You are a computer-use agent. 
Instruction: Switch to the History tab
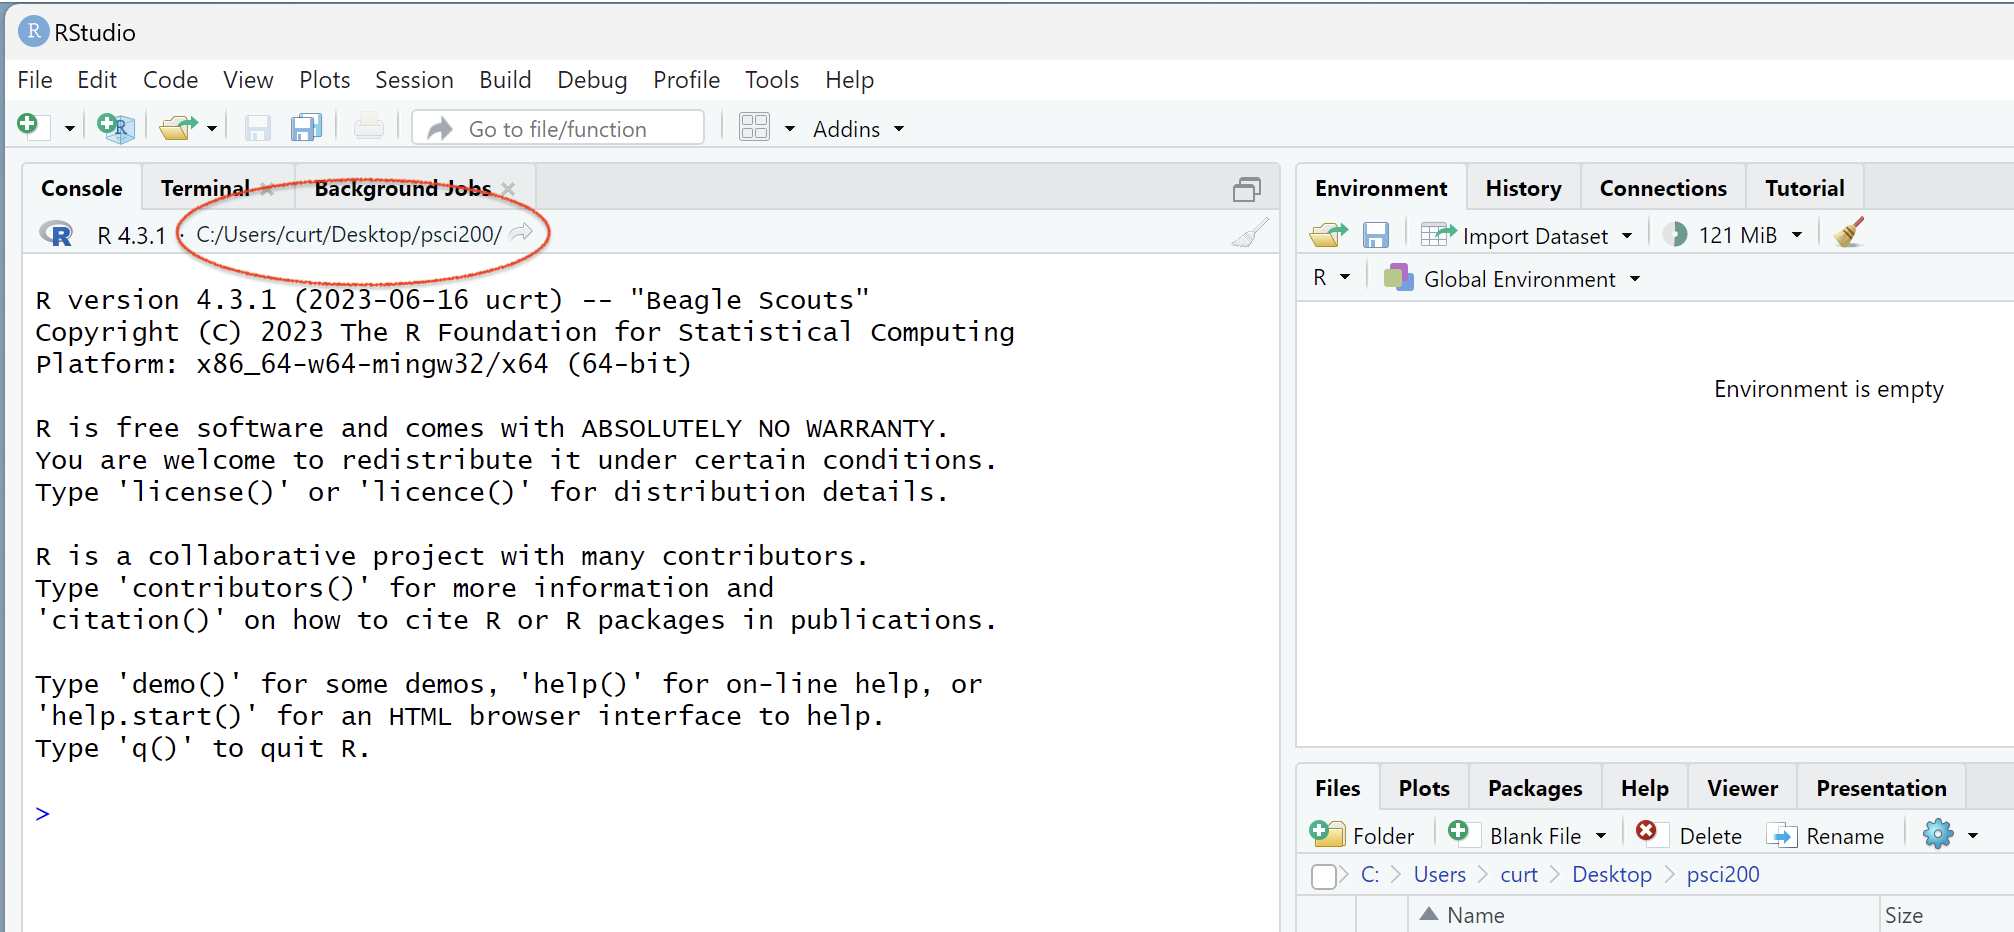click(1523, 188)
